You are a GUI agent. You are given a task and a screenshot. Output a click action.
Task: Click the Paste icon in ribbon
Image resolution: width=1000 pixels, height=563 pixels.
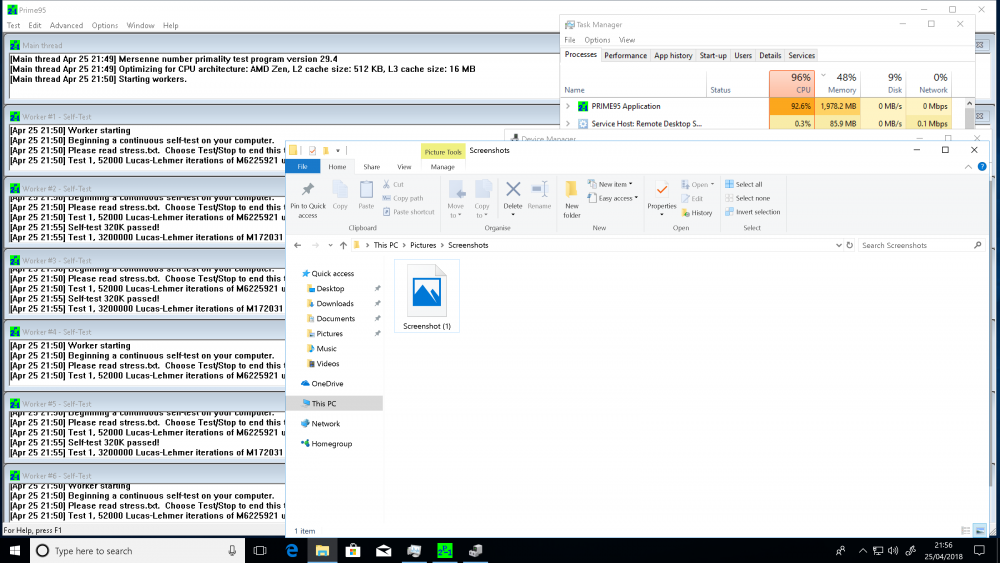point(366,189)
